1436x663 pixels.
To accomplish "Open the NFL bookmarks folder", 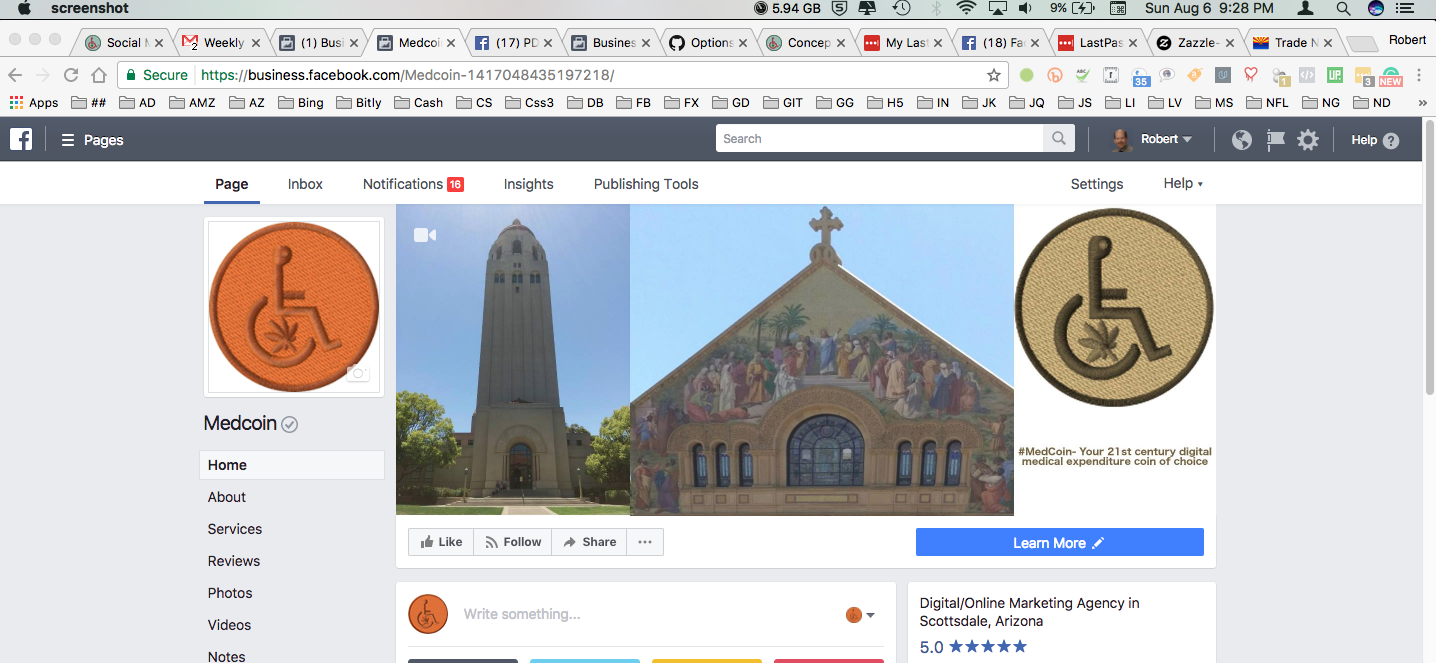I will (1267, 102).
